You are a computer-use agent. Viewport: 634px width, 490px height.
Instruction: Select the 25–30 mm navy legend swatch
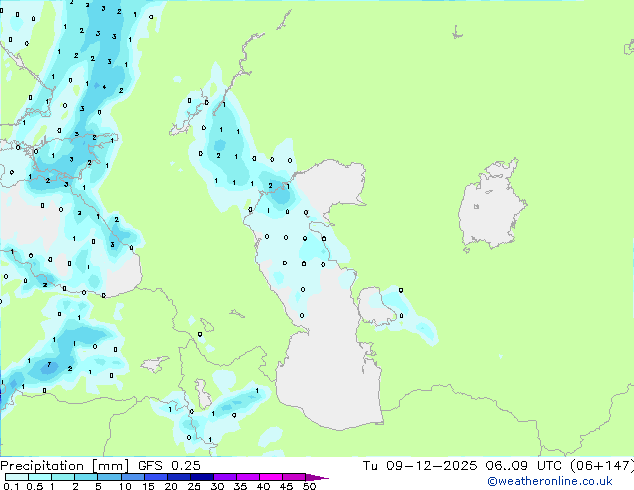click(x=201, y=477)
